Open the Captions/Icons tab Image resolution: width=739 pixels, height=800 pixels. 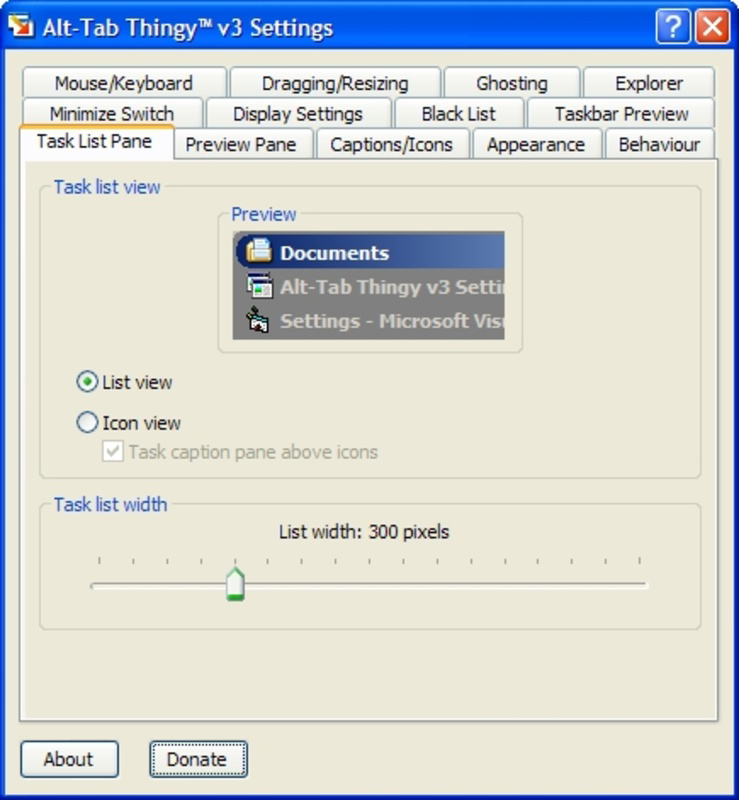(x=392, y=144)
